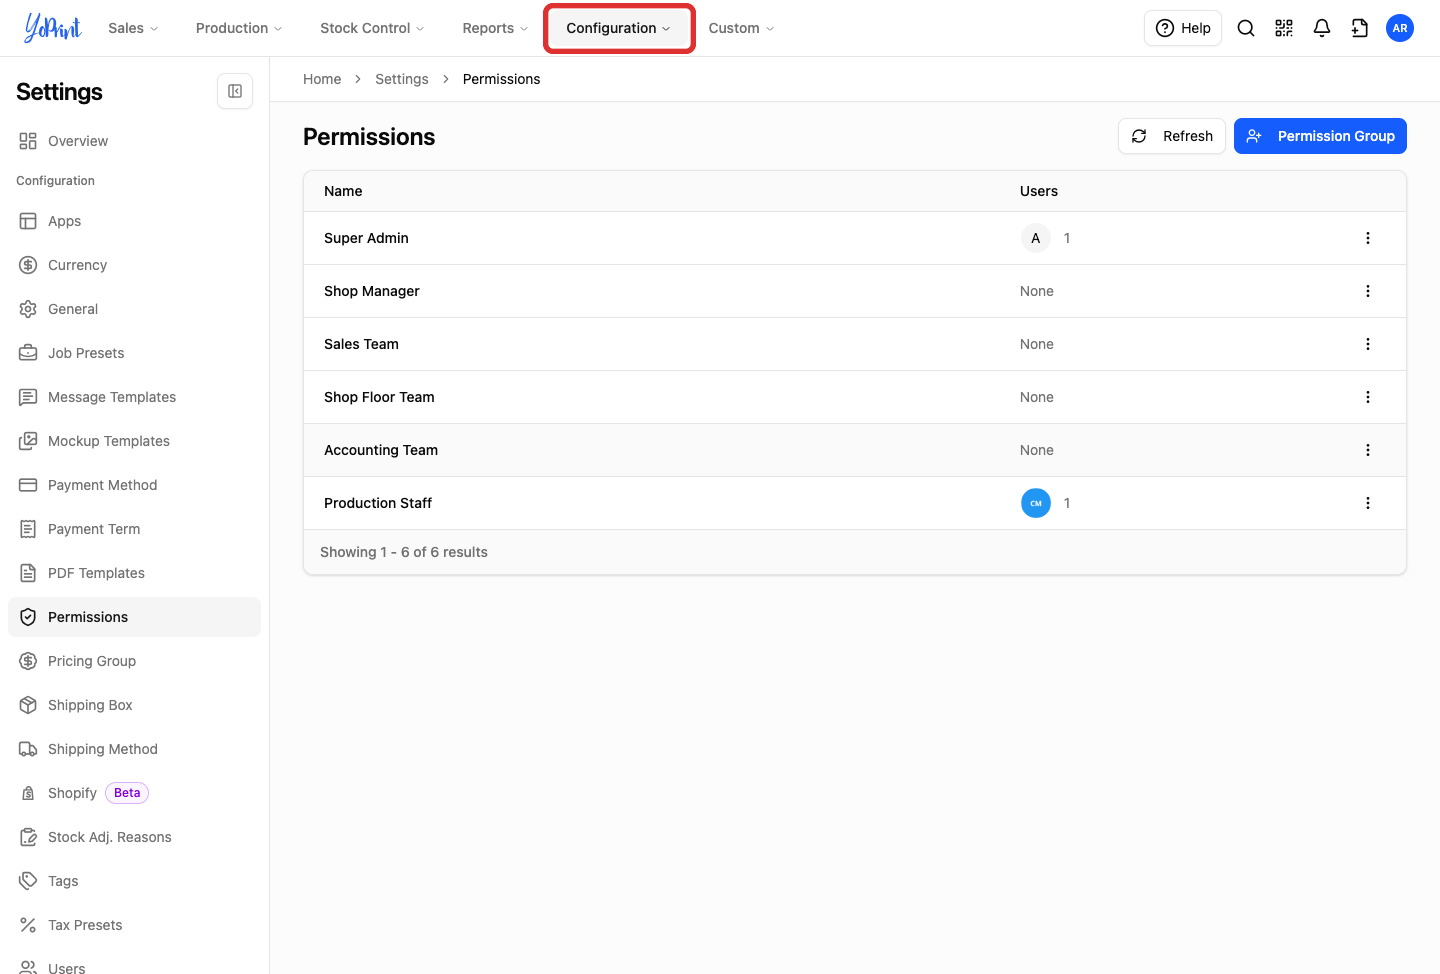
Task: Open the Accounting Team group
Action: tap(381, 450)
